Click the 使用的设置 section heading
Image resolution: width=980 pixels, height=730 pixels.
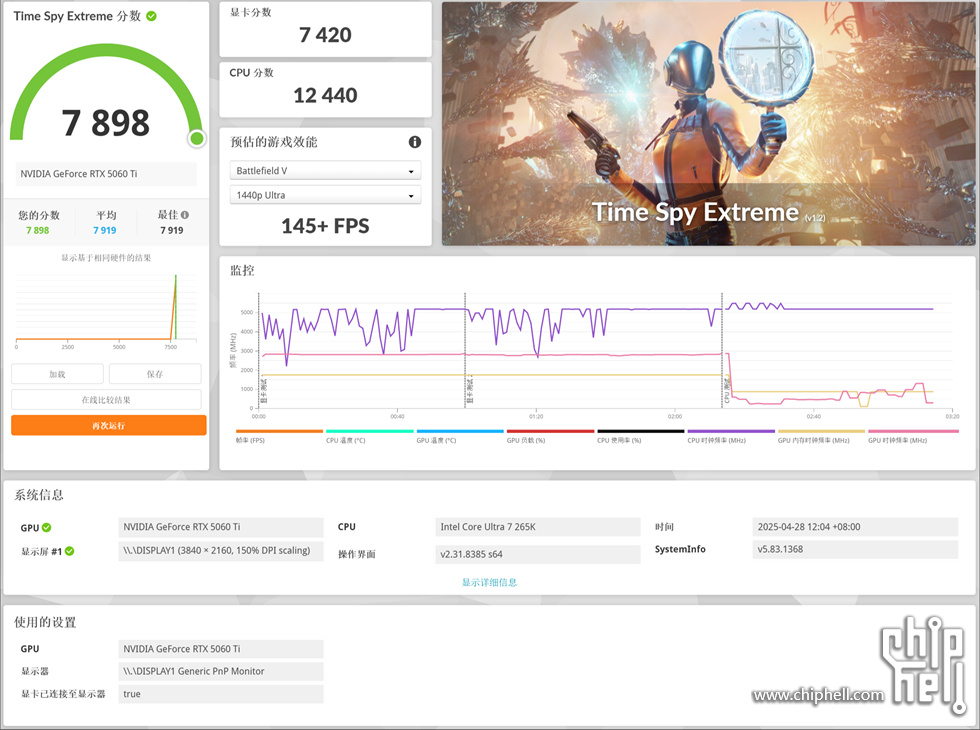pyautogui.click(x=45, y=622)
